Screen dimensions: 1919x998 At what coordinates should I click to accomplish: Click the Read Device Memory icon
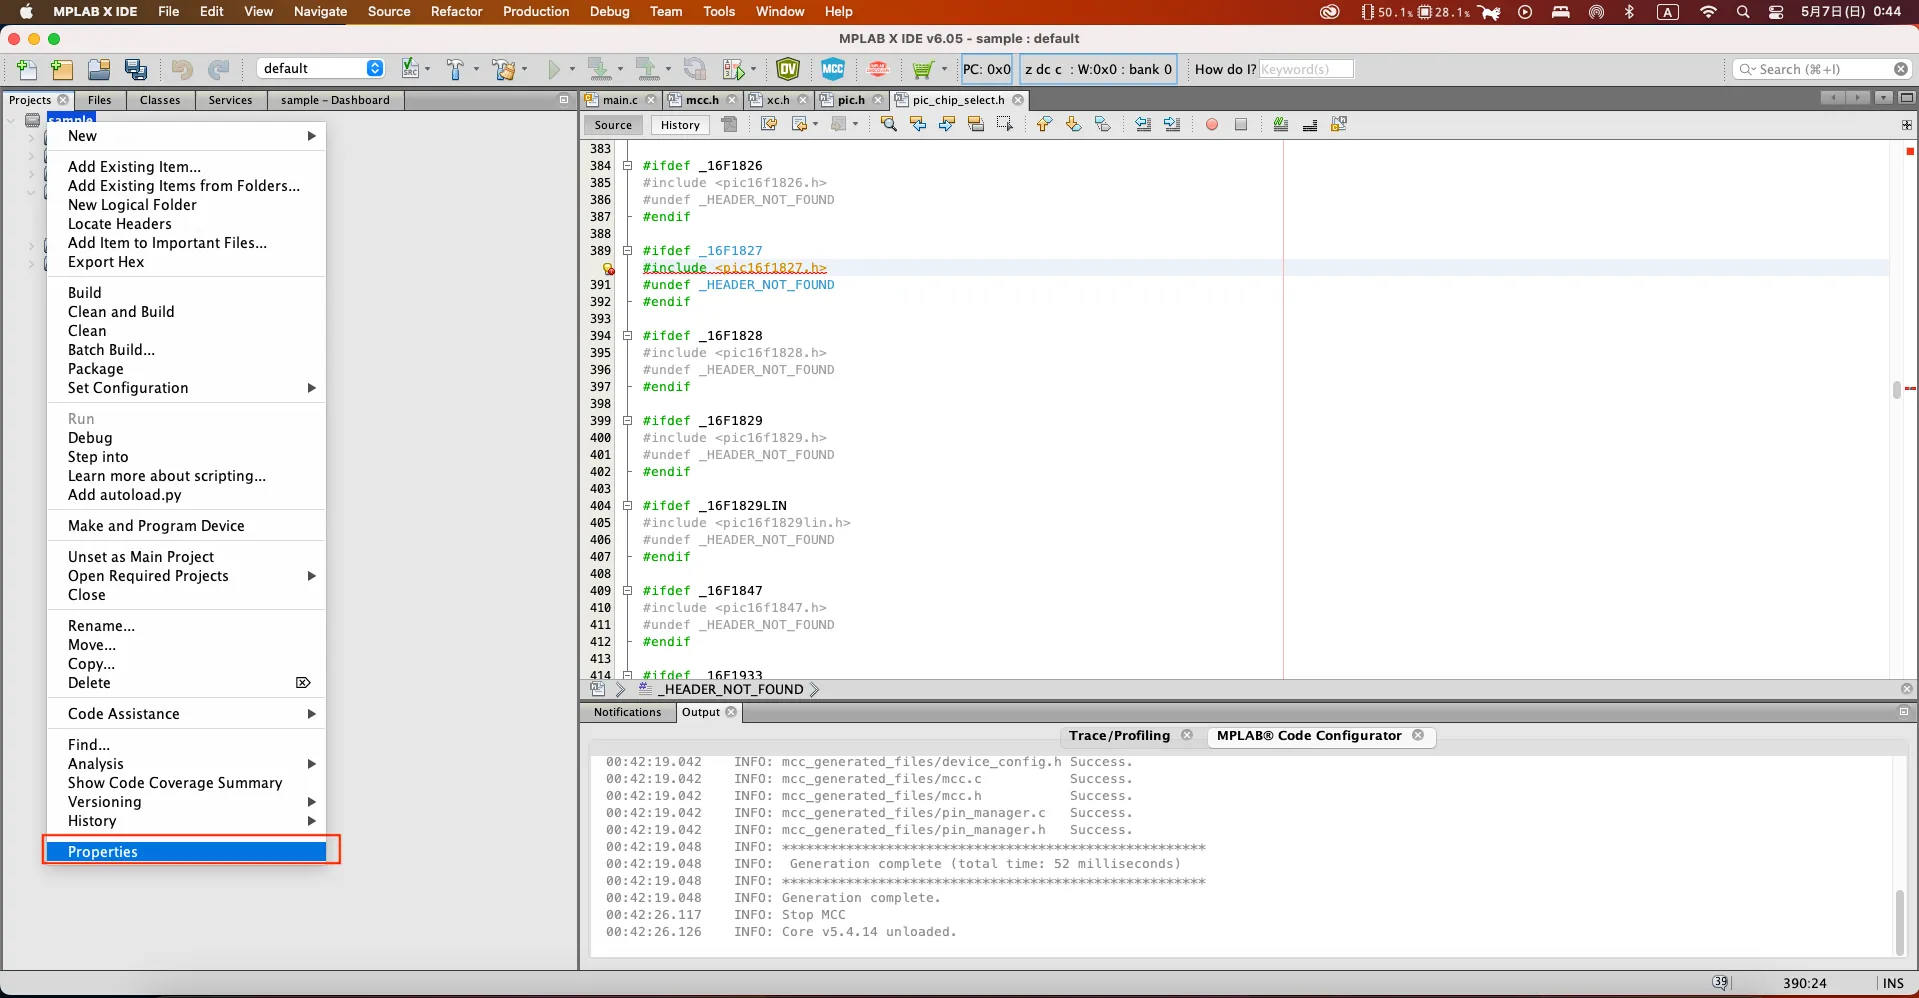click(x=648, y=69)
